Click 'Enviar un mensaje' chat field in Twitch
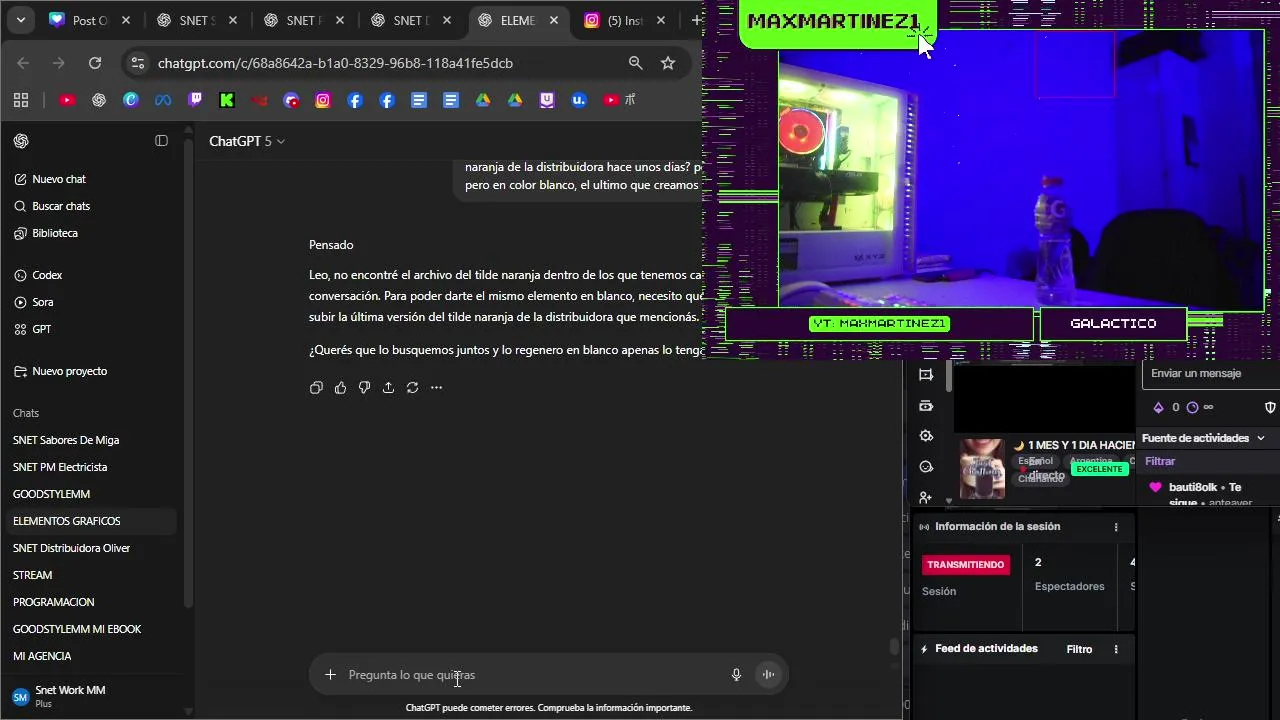The image size is (1280, 720). pos(1211,373)
